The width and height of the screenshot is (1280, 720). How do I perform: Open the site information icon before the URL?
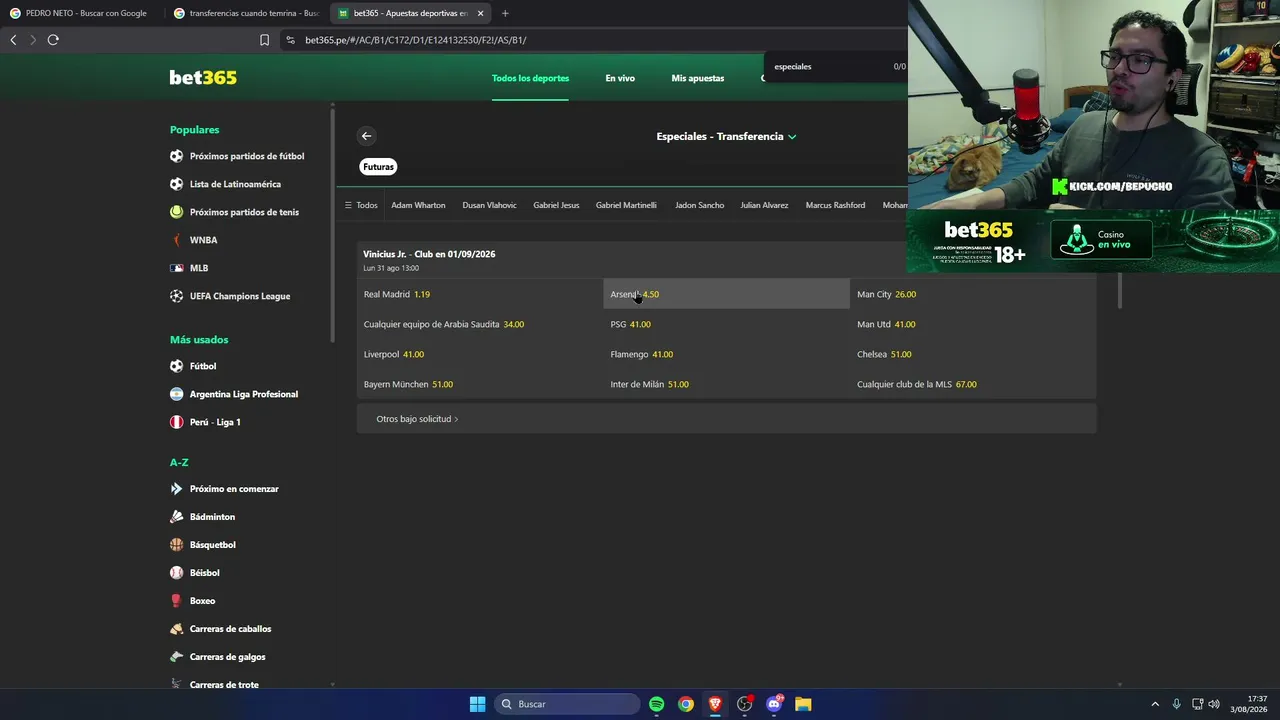pos(290,40)
